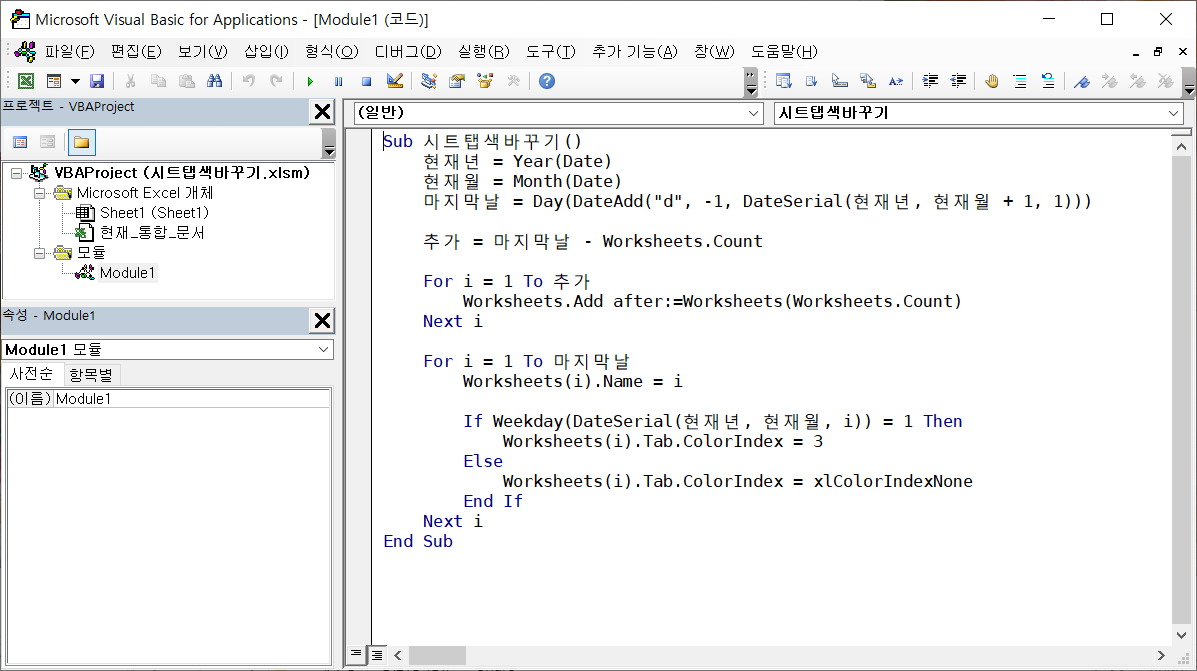Image resolution: width=1197 pixels, height=671 pixels.
Task: Open Standard toolbar overflow options arrow
Action: coord(750,82)
